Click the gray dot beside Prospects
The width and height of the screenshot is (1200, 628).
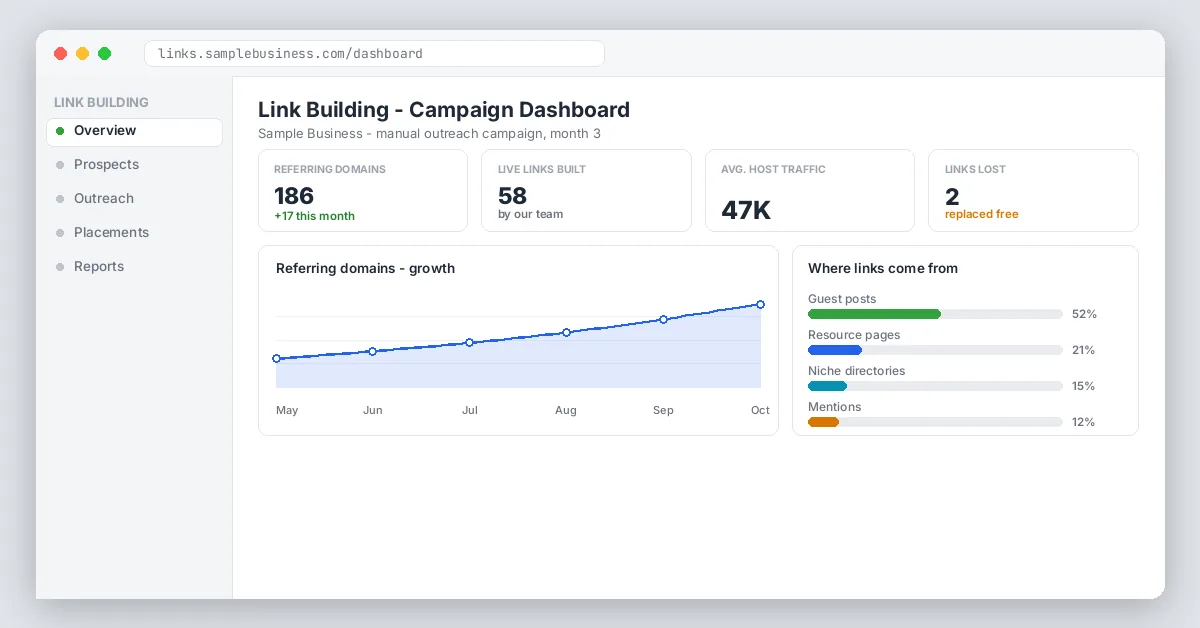coord(60,165)
